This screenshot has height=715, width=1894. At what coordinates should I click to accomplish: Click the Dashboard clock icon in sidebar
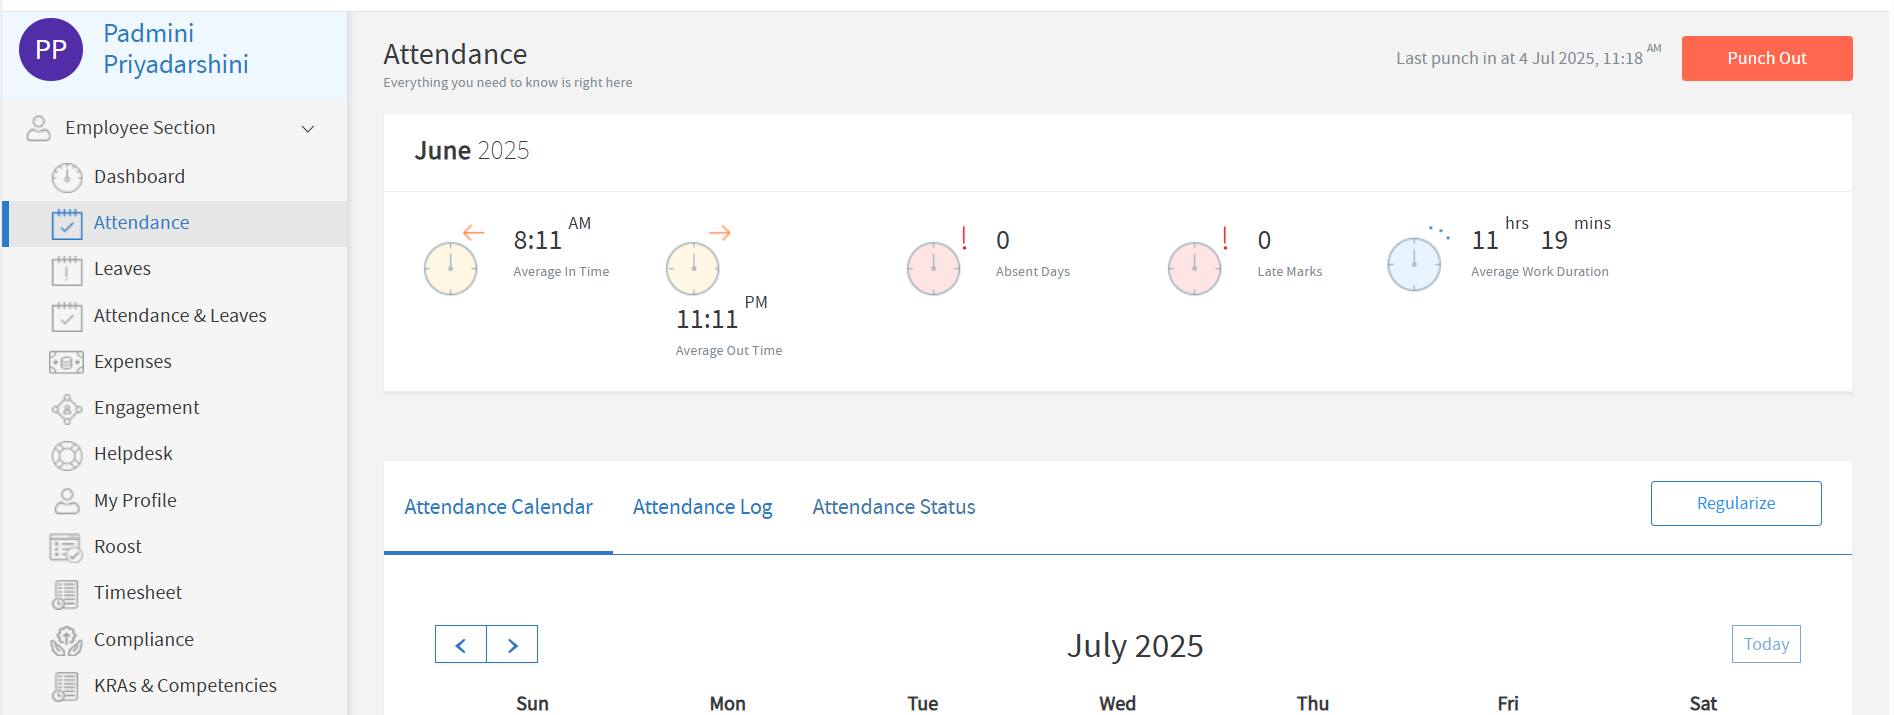tap(67, 177)
